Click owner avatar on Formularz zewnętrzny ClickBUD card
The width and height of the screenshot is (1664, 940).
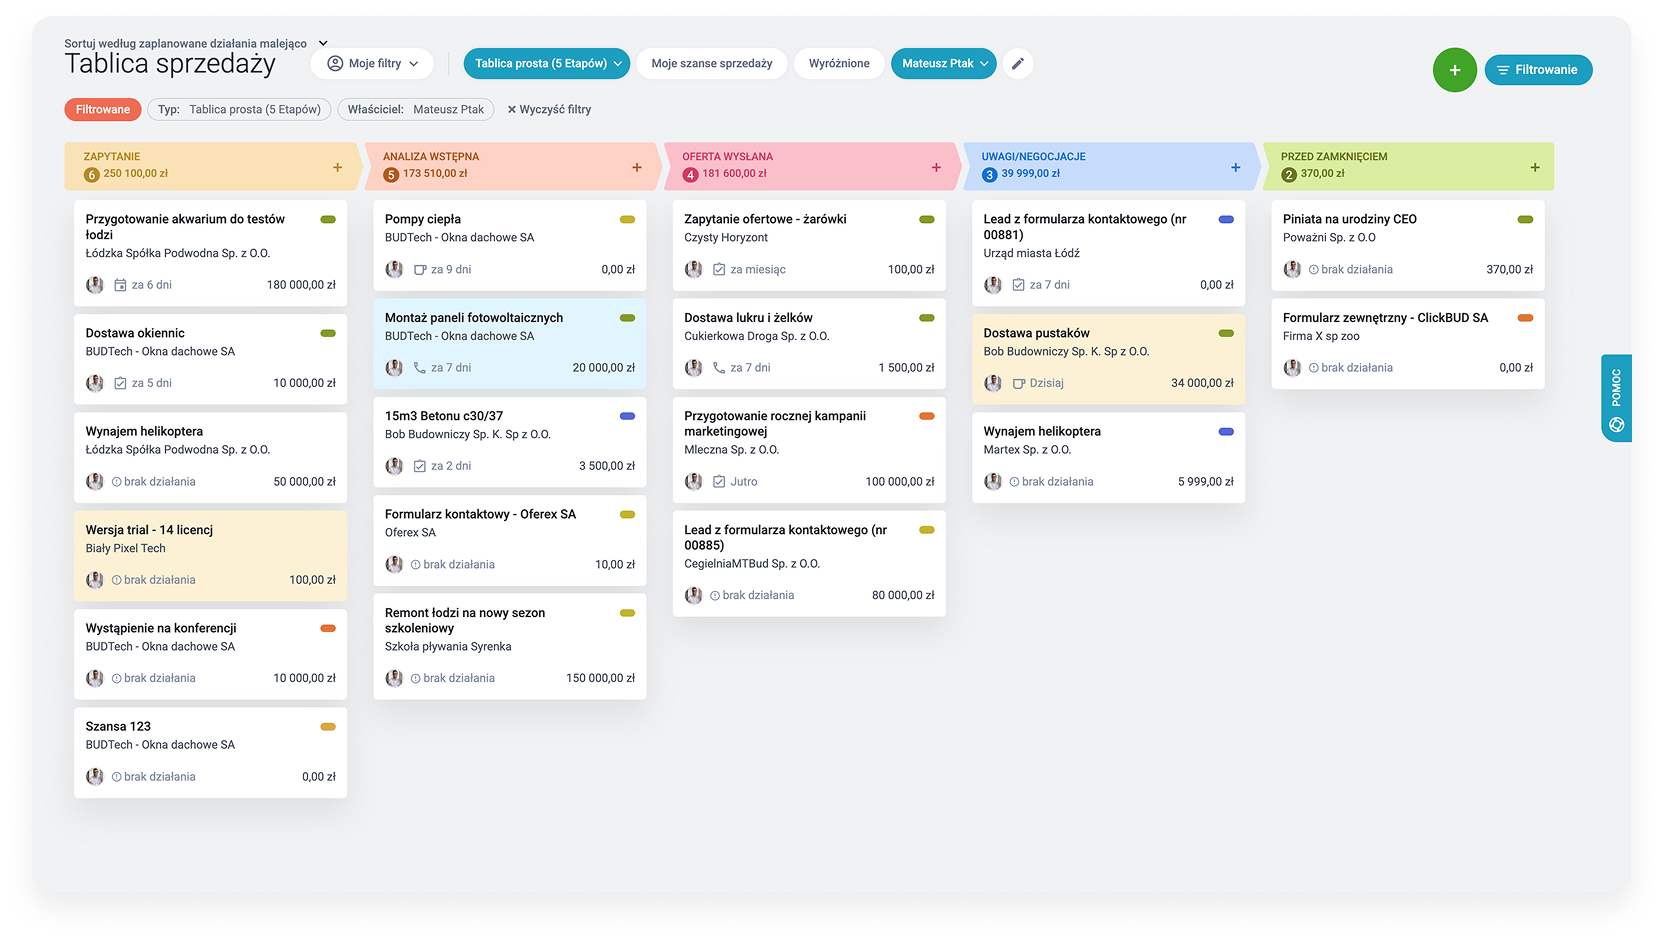pyautogui.click(x=1292, y=367)
